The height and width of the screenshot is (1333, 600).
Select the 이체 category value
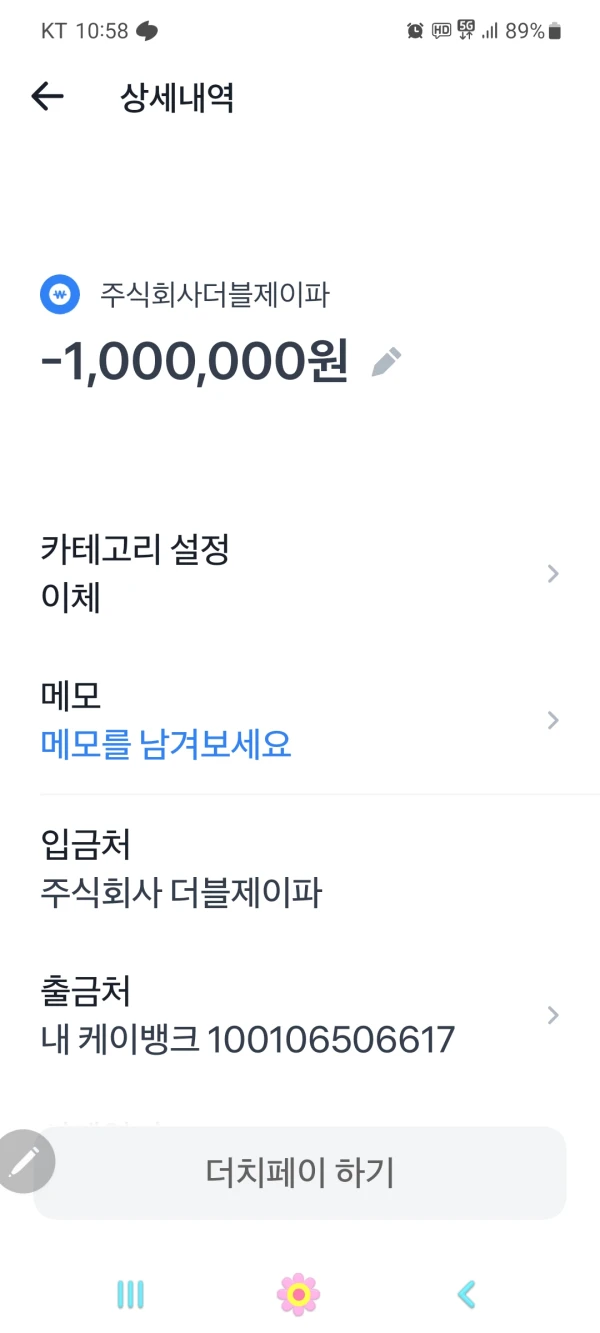tap(71, 599)
